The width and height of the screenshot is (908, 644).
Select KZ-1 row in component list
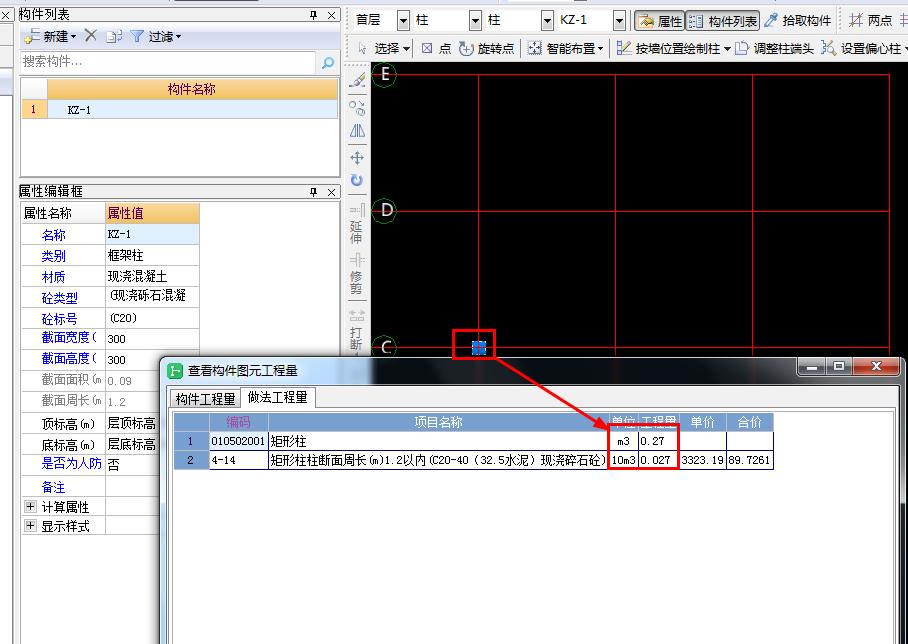[x=180, y=109]
